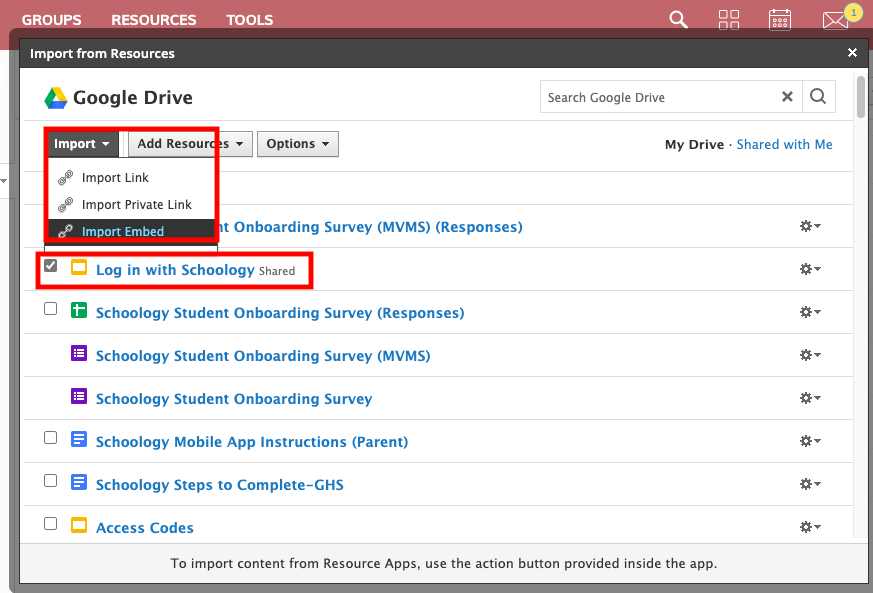873x593 pixels.
Task: Open the Import dropdown button
Action: coord(82,144)
